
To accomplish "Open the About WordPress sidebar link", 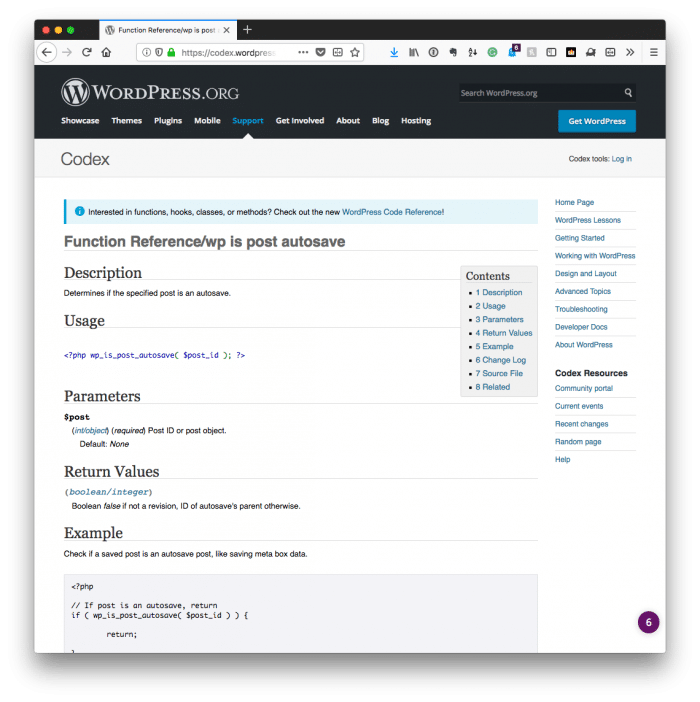I will pyautogui.click(x=584, y=345).
